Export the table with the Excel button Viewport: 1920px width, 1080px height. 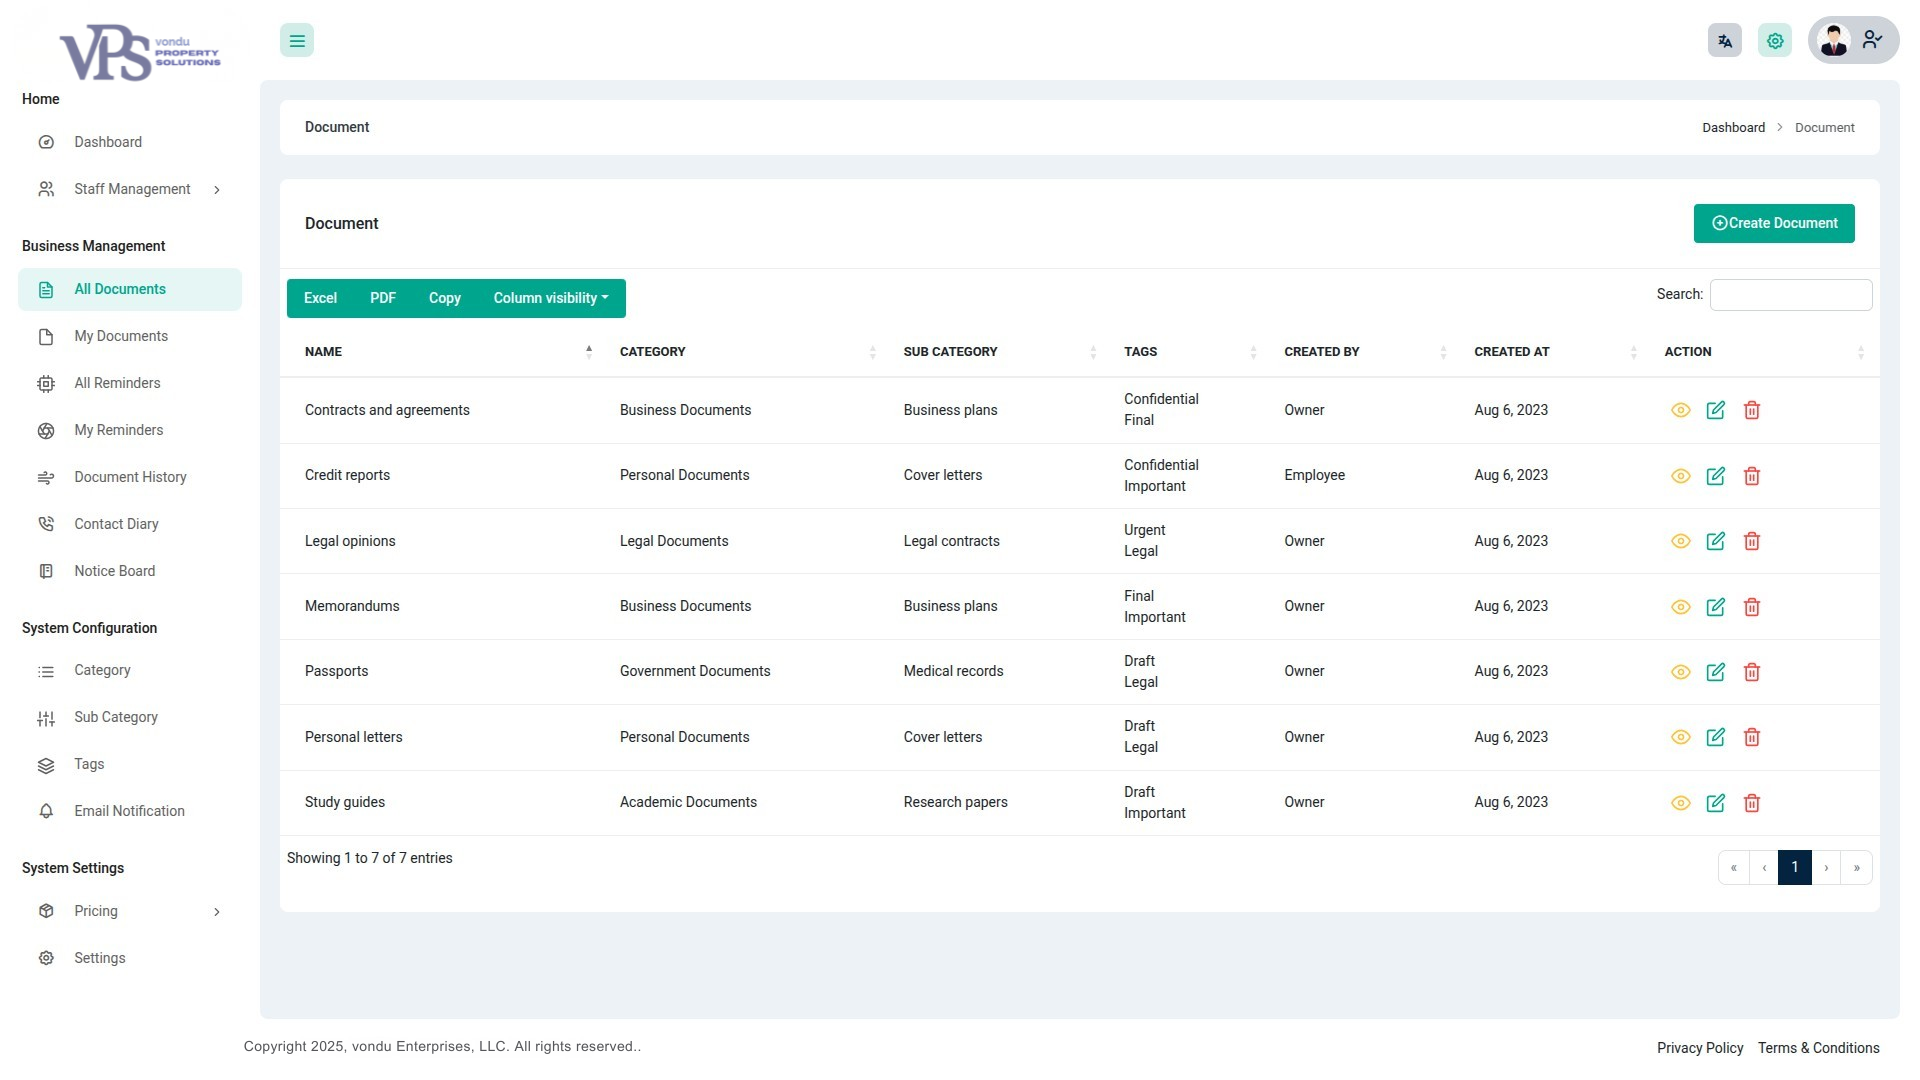(320, 298)
